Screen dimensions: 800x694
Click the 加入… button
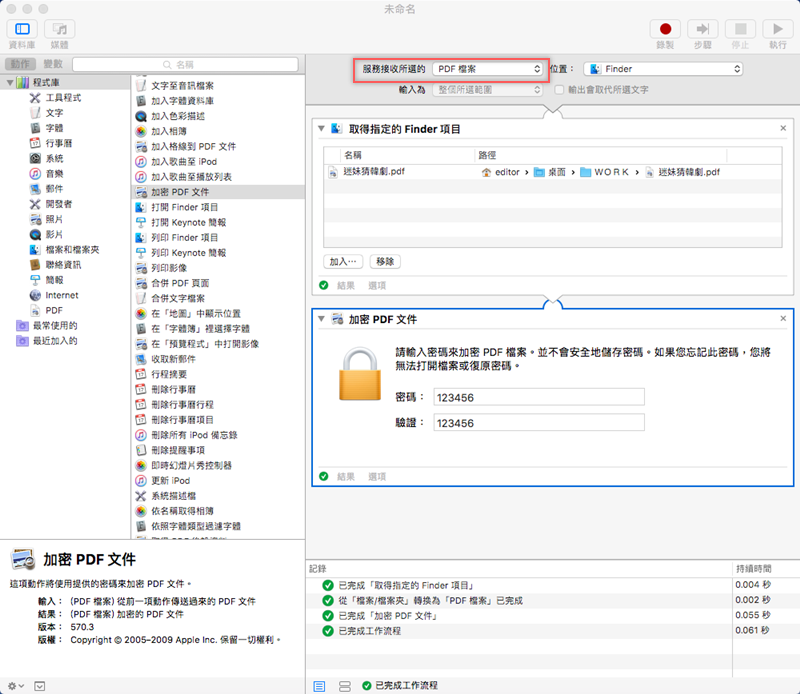tap(344, 261)
